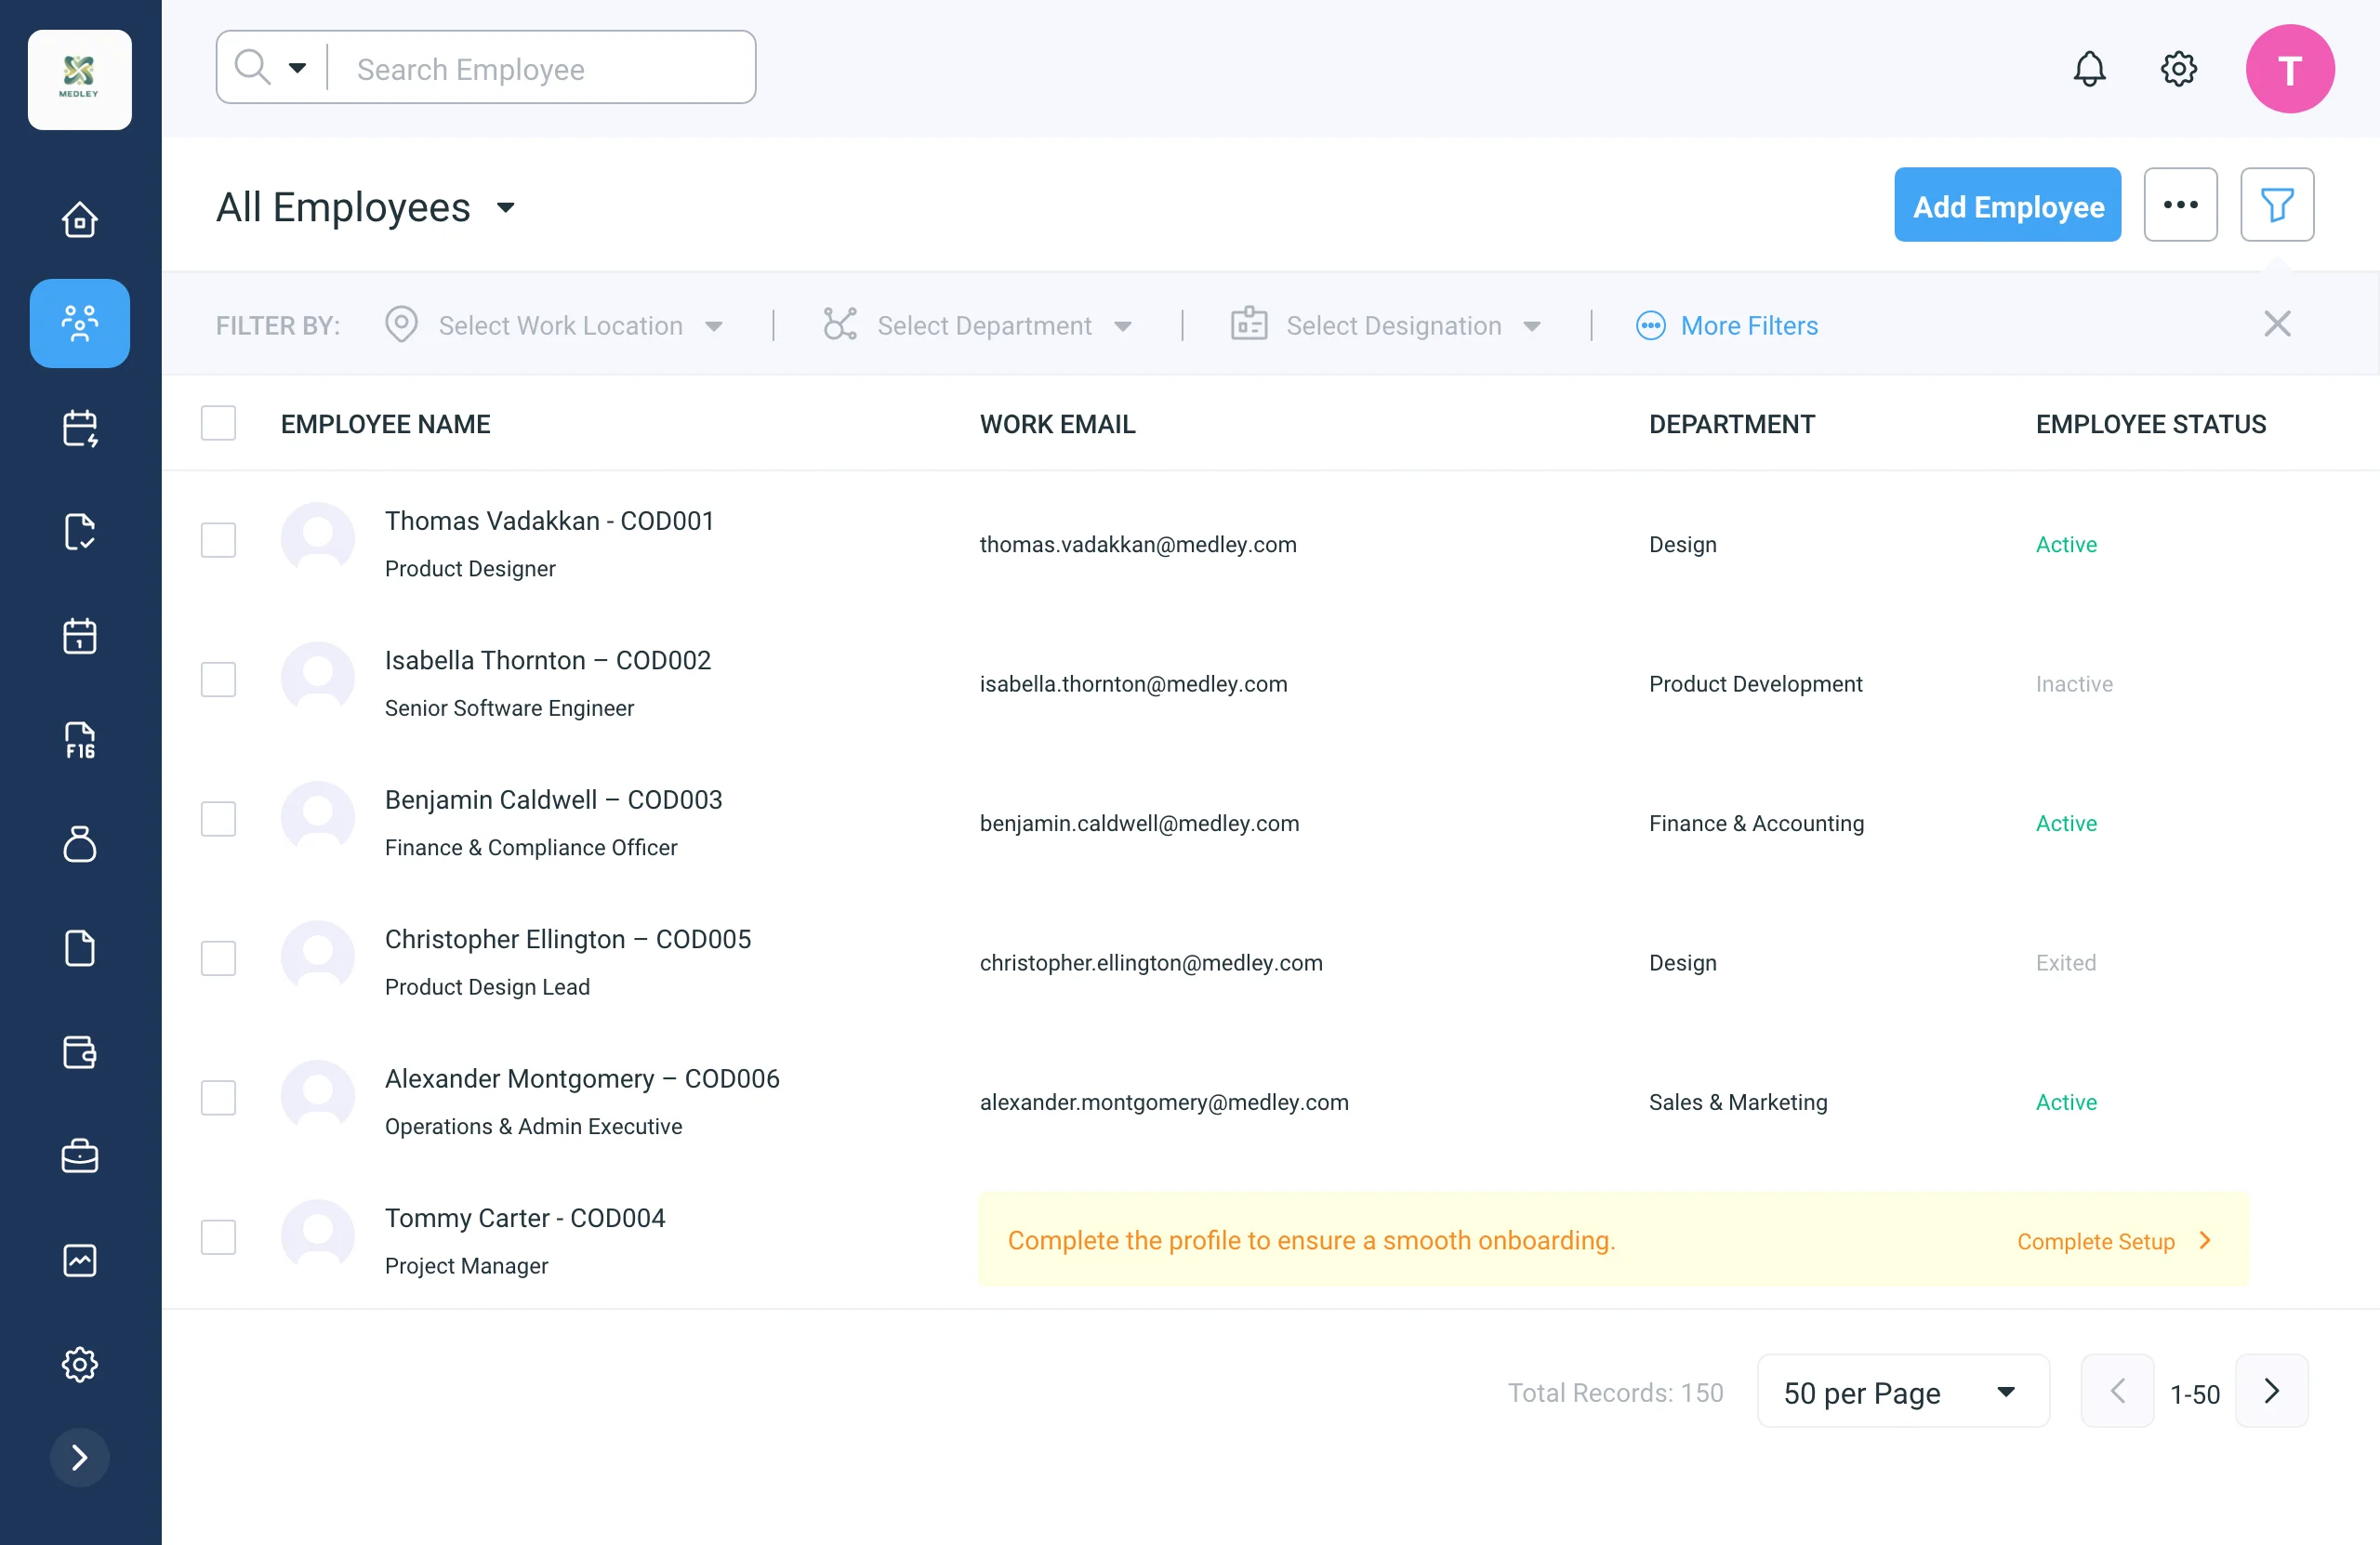Open the briefcase icon in sidebar
Screen dimensions: 2380x1545
pyautogui.click(x=79, y=1156)
